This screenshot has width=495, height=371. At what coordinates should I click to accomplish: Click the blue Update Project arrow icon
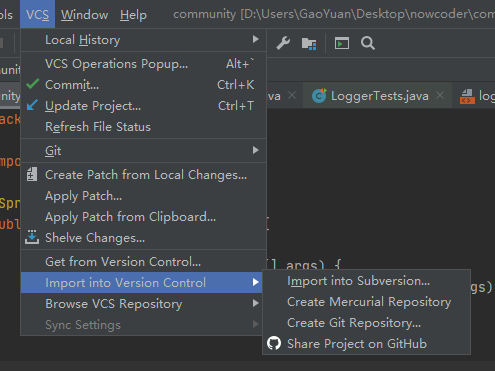[x=32, y=105]
